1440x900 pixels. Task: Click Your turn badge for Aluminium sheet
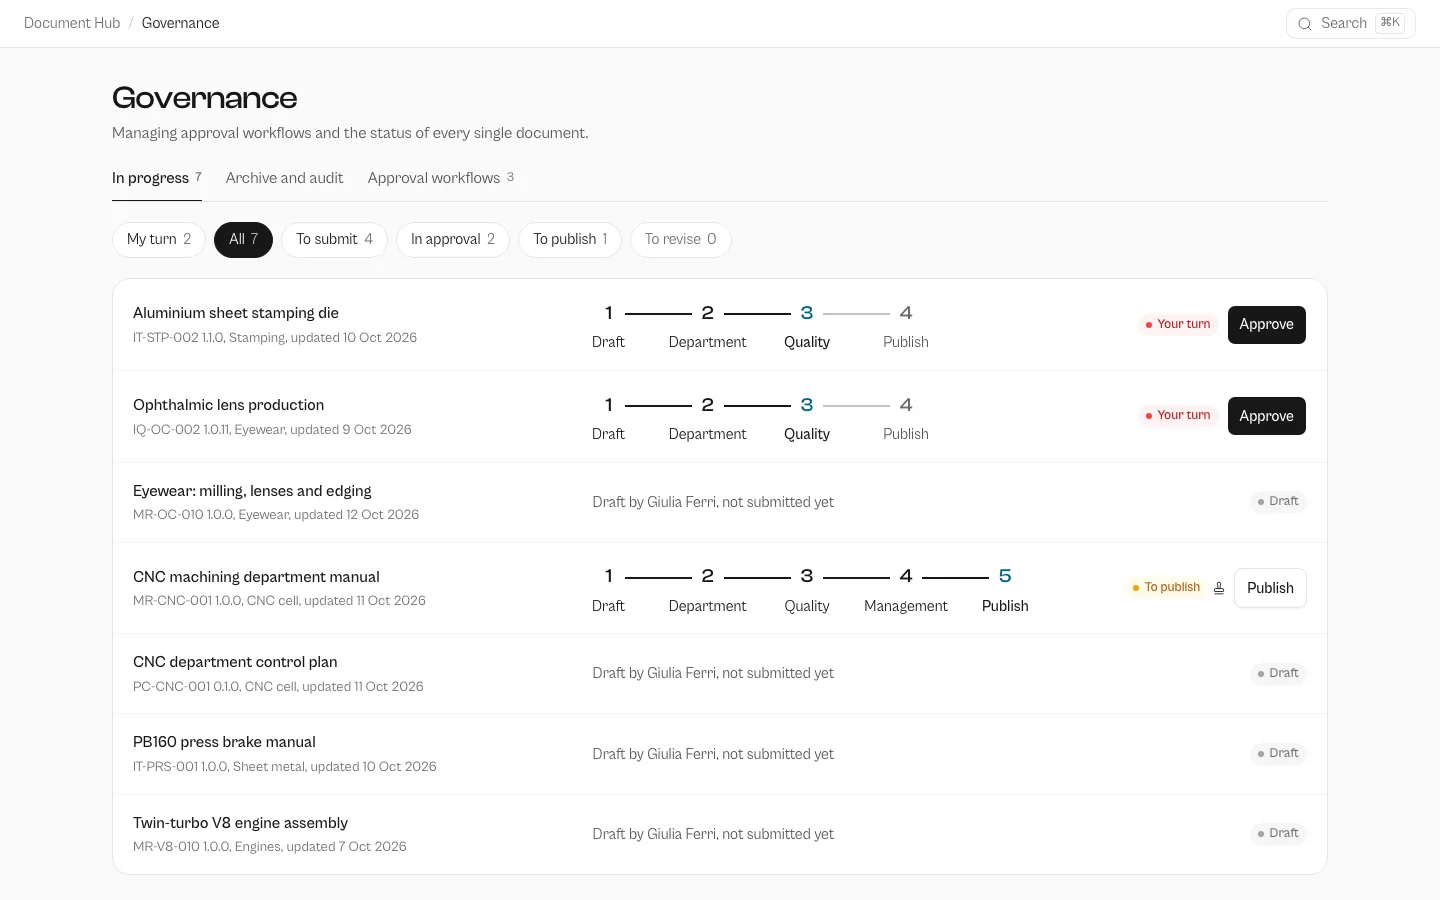[1178, 324]
